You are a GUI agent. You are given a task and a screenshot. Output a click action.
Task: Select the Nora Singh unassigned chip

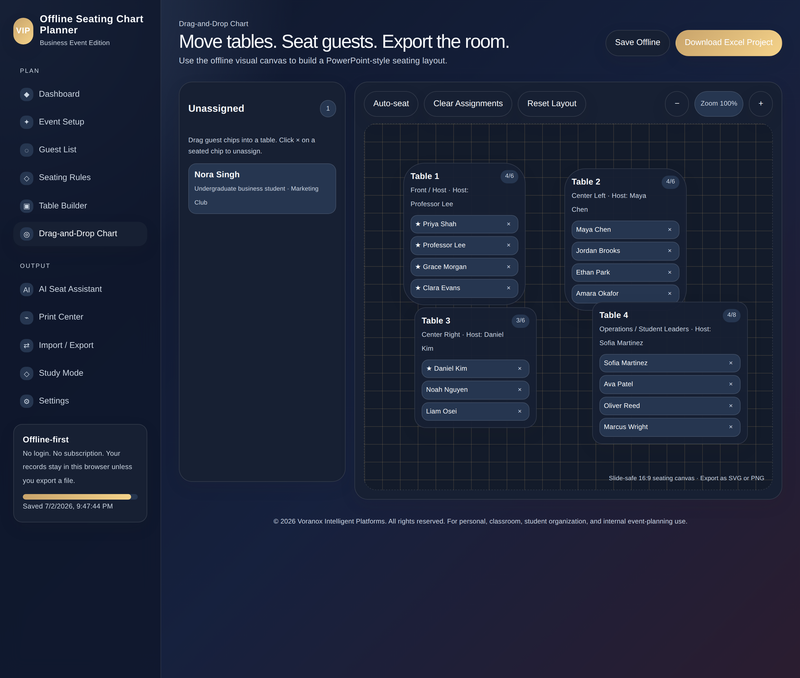262,188
